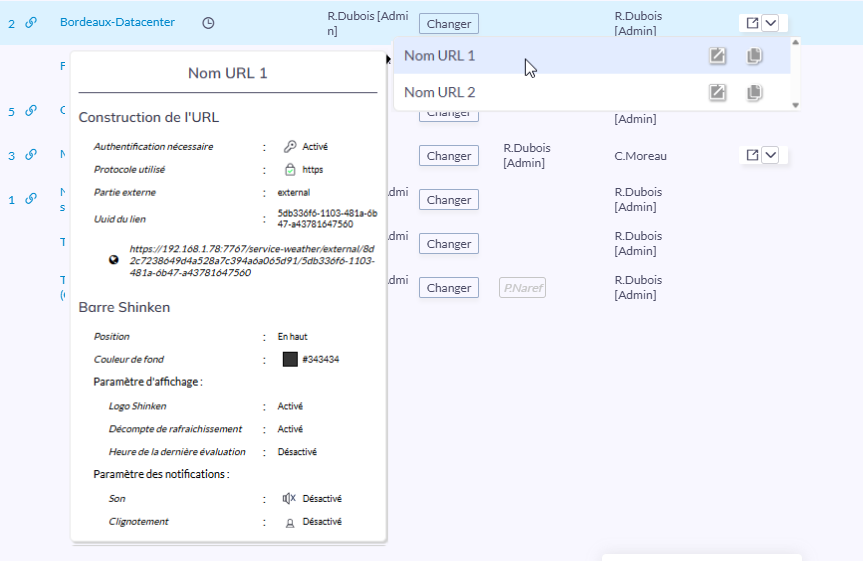
Task: Click the muted speaker icon beside Son
Action: pyautogui.click(x=289, y=498)
